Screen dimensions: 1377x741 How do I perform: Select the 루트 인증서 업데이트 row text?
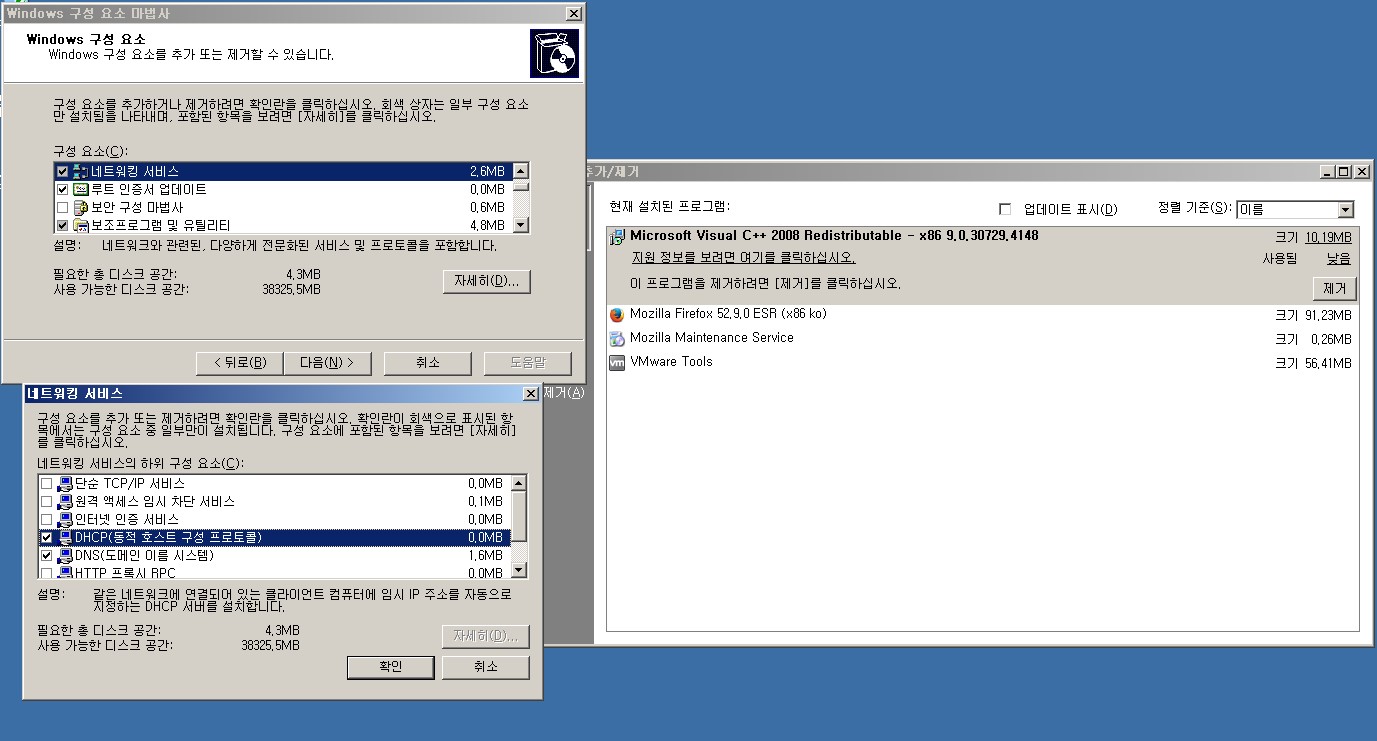pos(149,190)
